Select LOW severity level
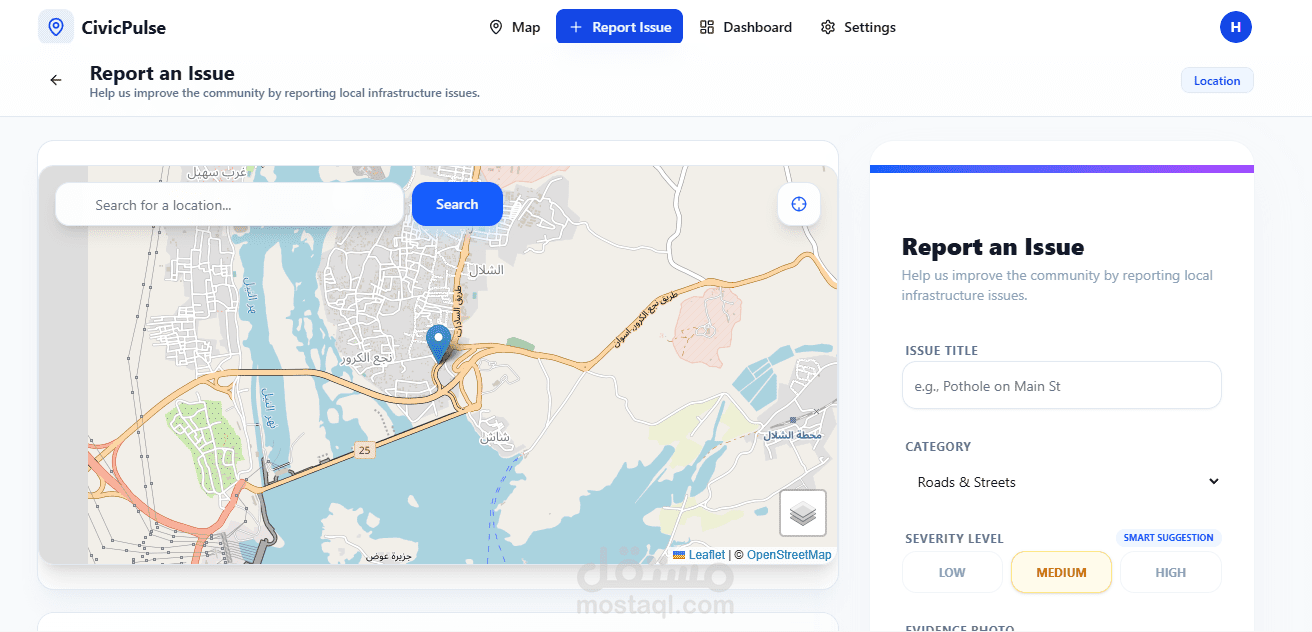The image size is (1312, 632). coord(952,573)
